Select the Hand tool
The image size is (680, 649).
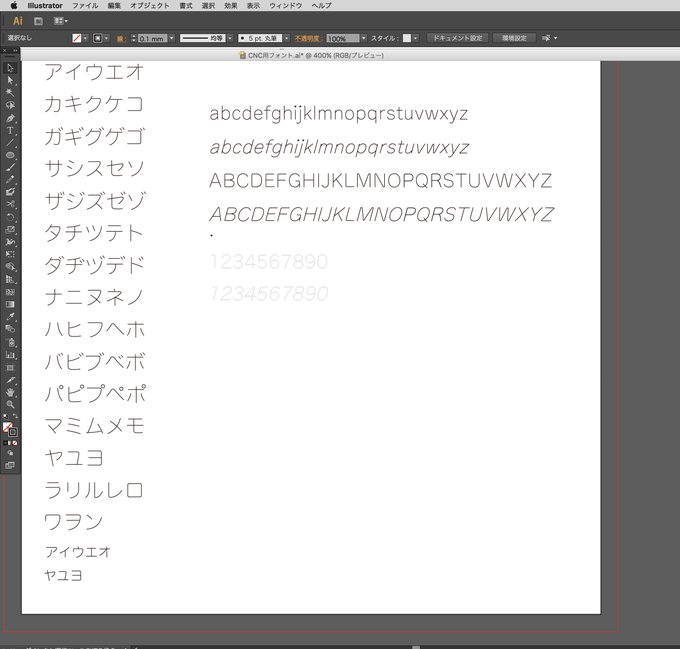(10, 392)
